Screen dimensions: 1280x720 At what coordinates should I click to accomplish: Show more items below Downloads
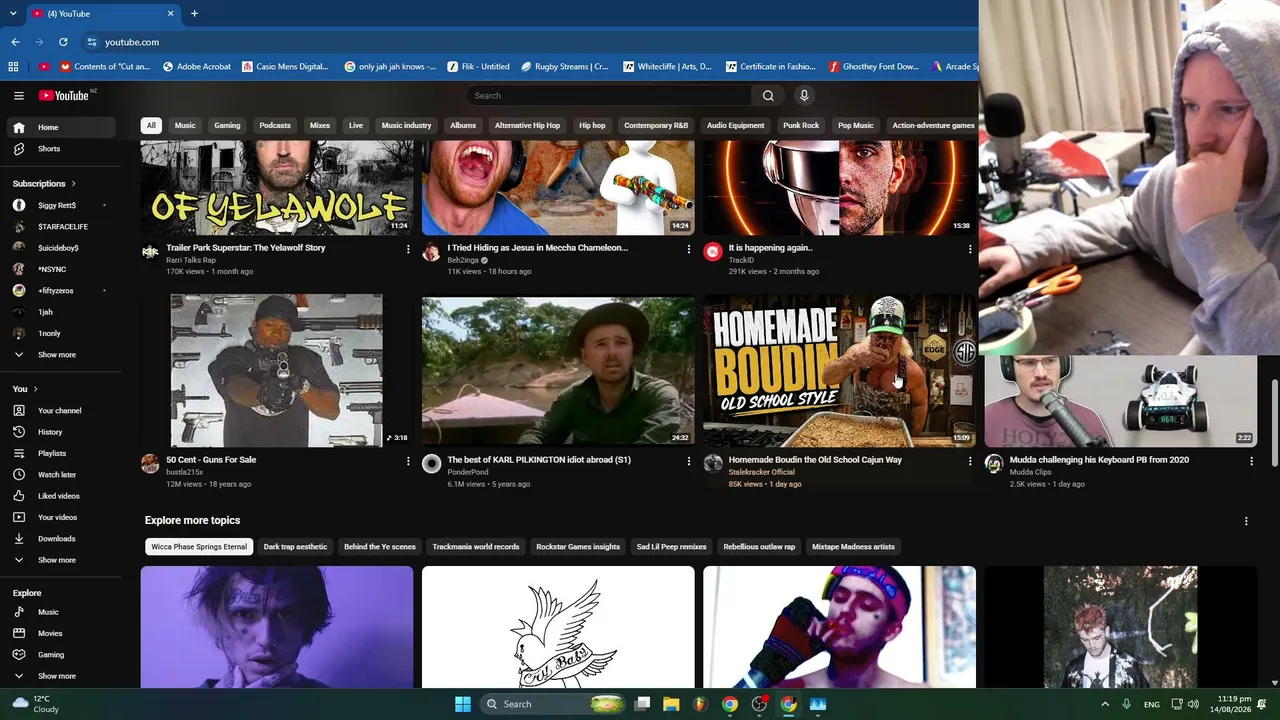[57, 560]
